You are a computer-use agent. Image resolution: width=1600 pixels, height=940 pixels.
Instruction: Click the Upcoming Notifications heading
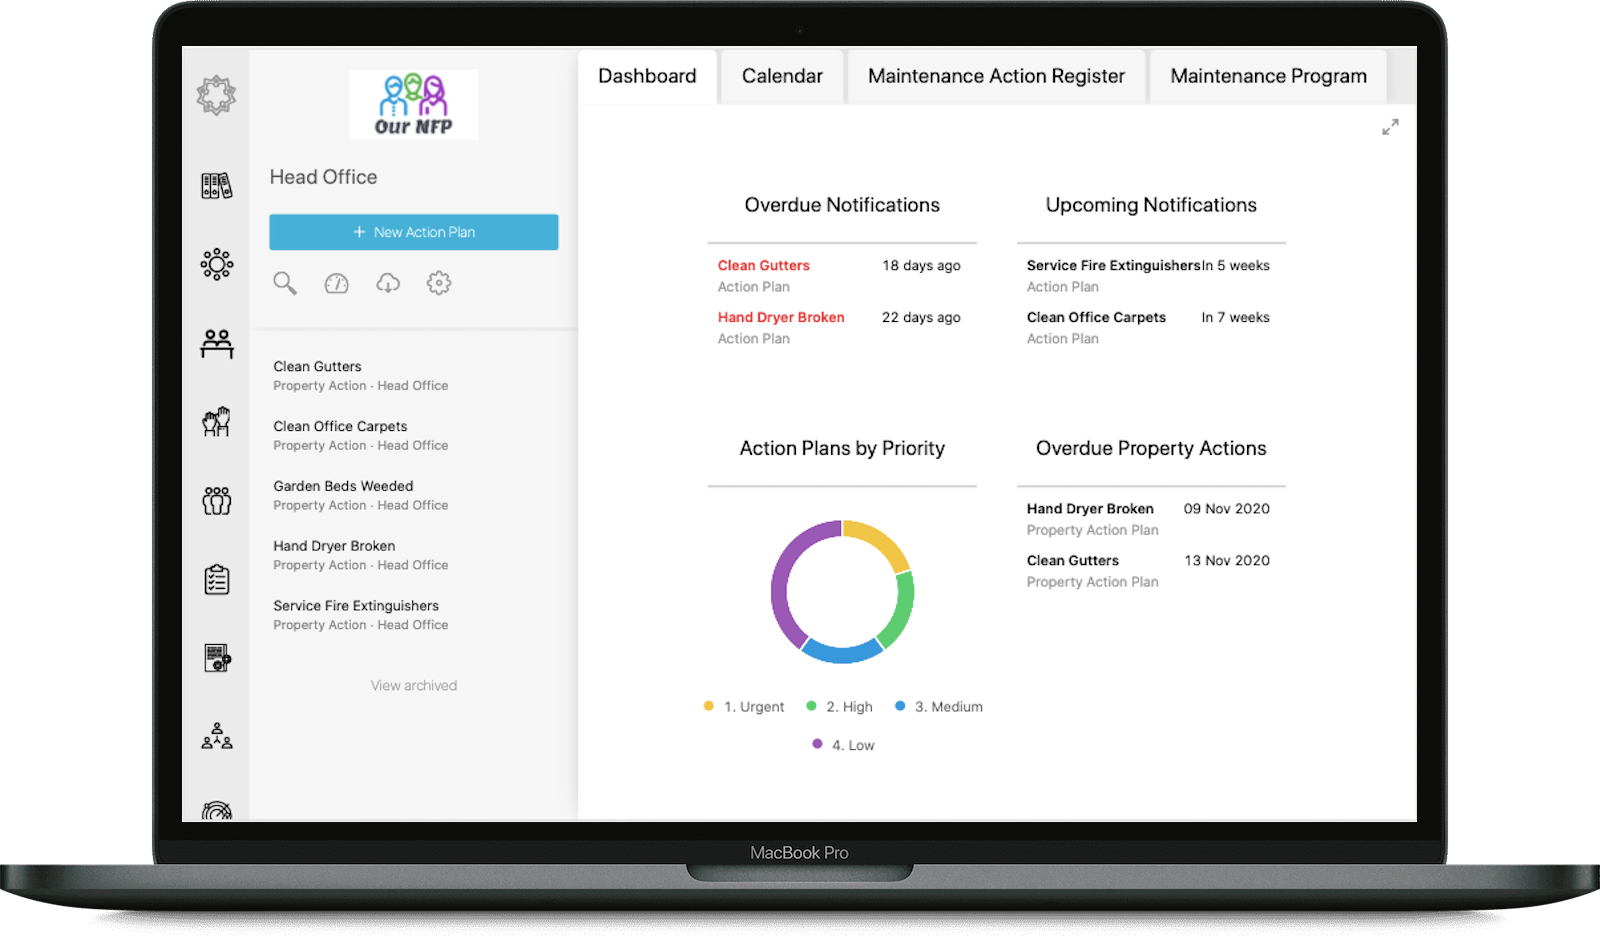click(1151, 205)
